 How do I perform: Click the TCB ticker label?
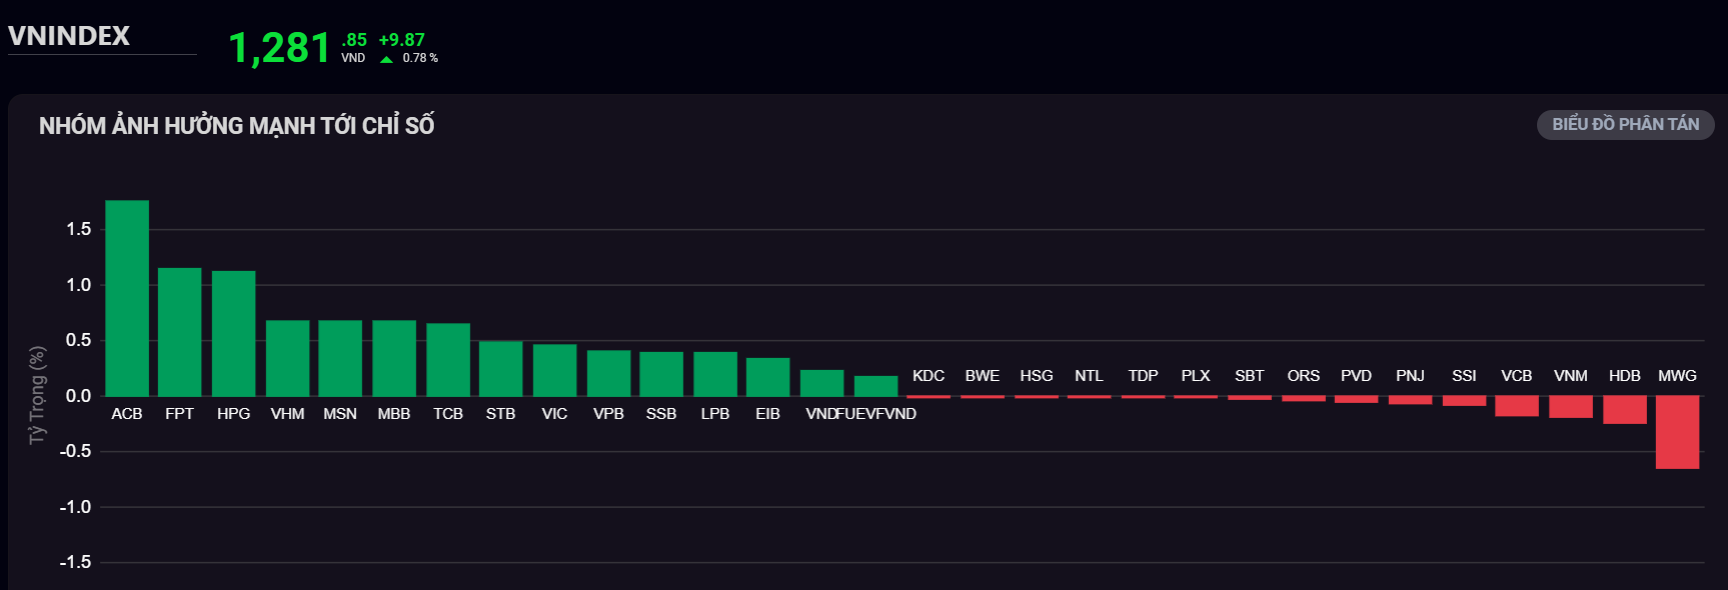(448, 414)
